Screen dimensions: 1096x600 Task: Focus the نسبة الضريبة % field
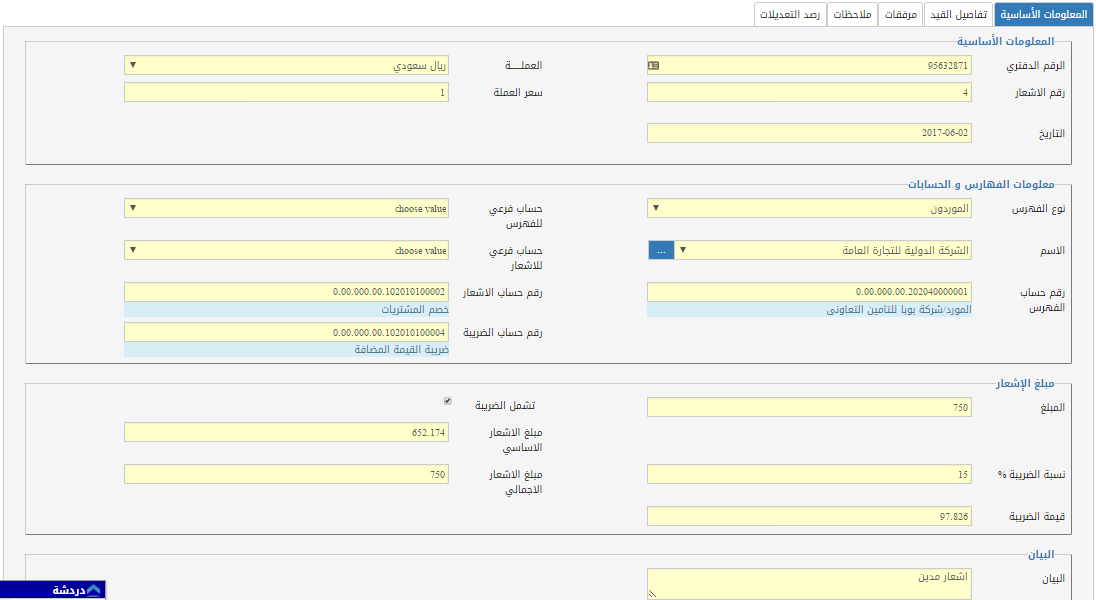tap(808, 474)
